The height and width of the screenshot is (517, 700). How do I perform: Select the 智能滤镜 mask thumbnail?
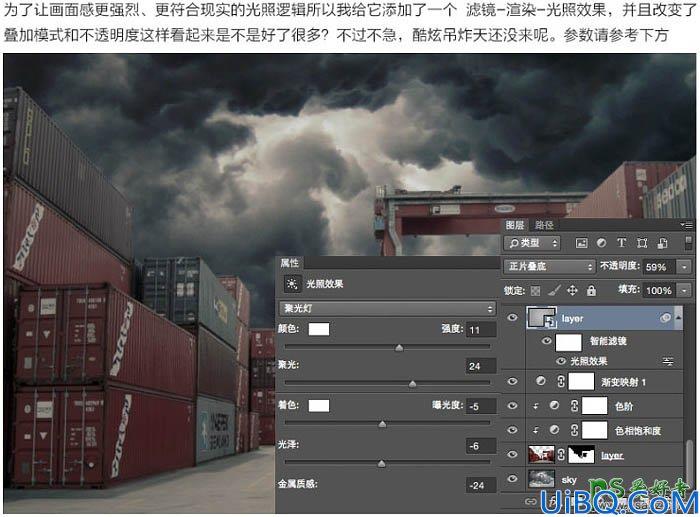(568, 342)
